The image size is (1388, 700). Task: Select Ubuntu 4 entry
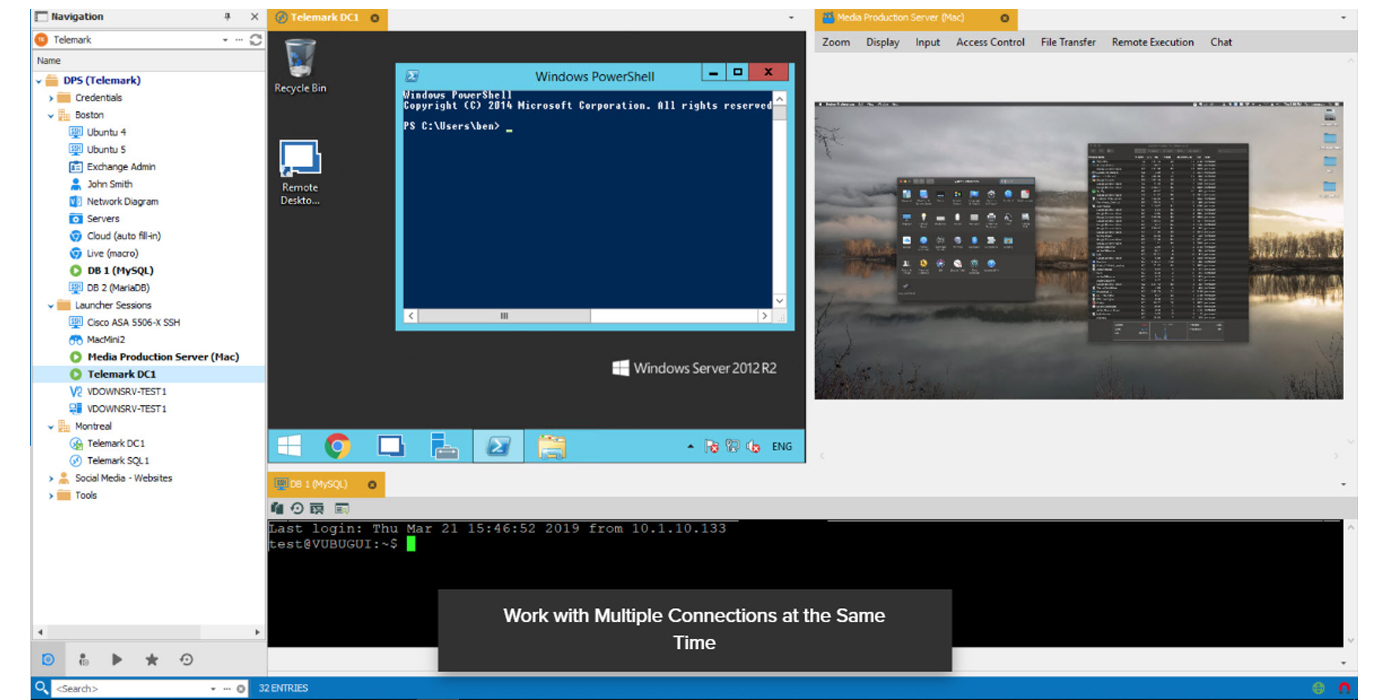tap(106, 132)
